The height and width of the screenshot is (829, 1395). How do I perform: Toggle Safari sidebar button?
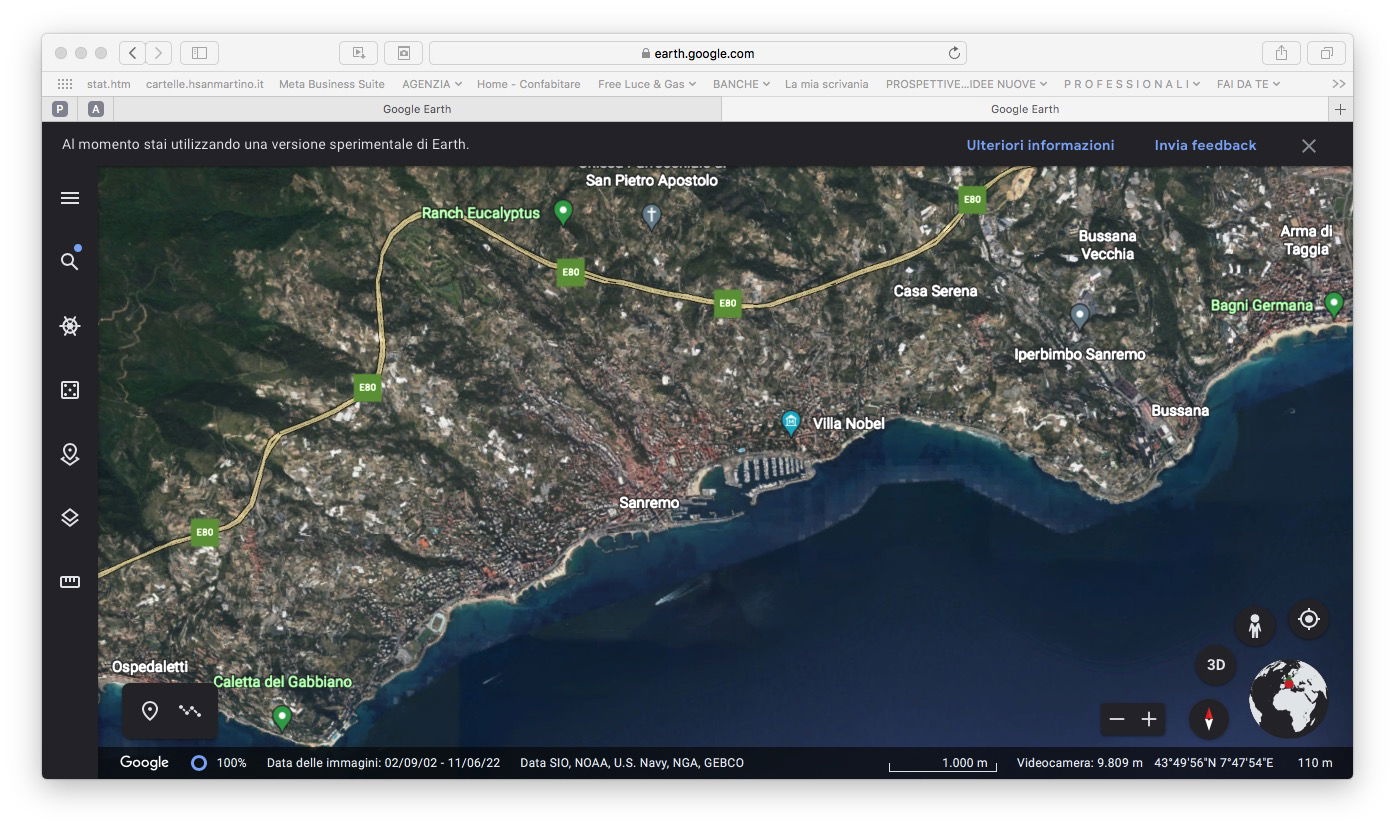(x=199, y=53)
